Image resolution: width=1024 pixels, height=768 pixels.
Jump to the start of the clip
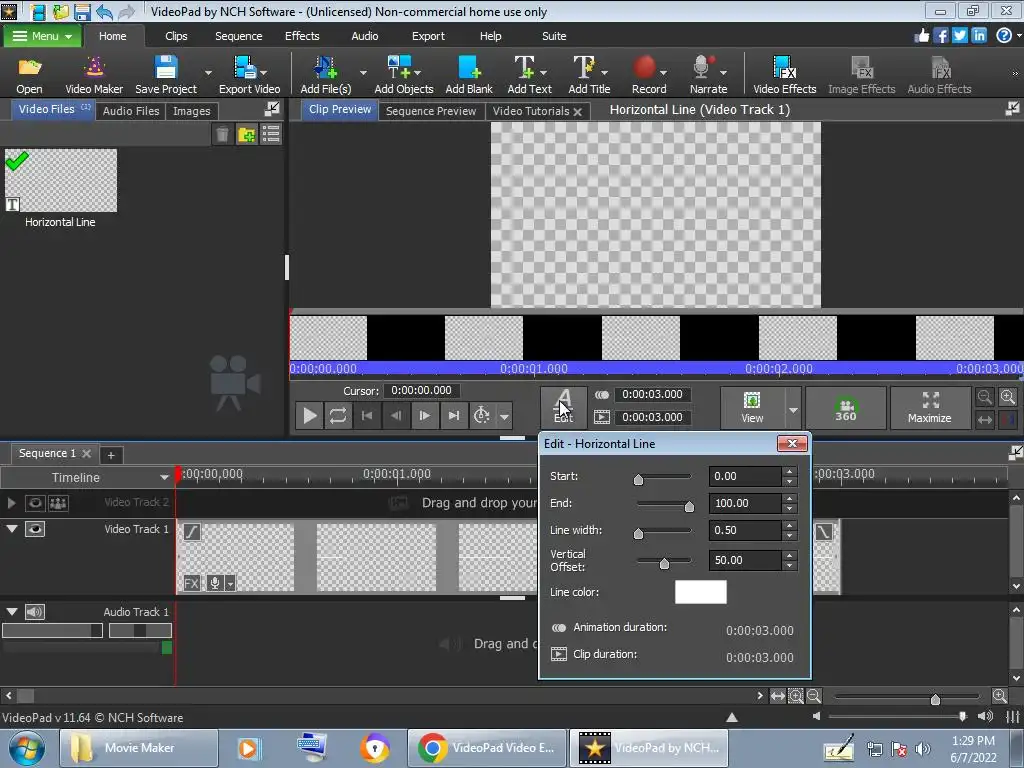[367, 415]
